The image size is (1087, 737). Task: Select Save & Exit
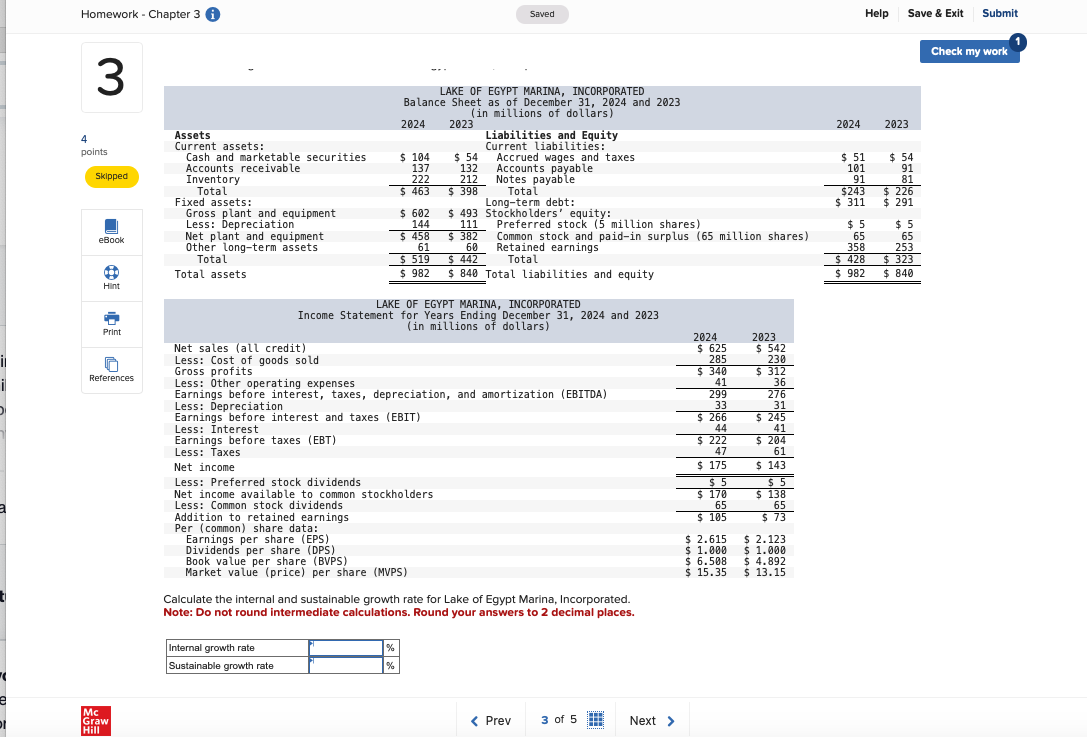point(935,13)
